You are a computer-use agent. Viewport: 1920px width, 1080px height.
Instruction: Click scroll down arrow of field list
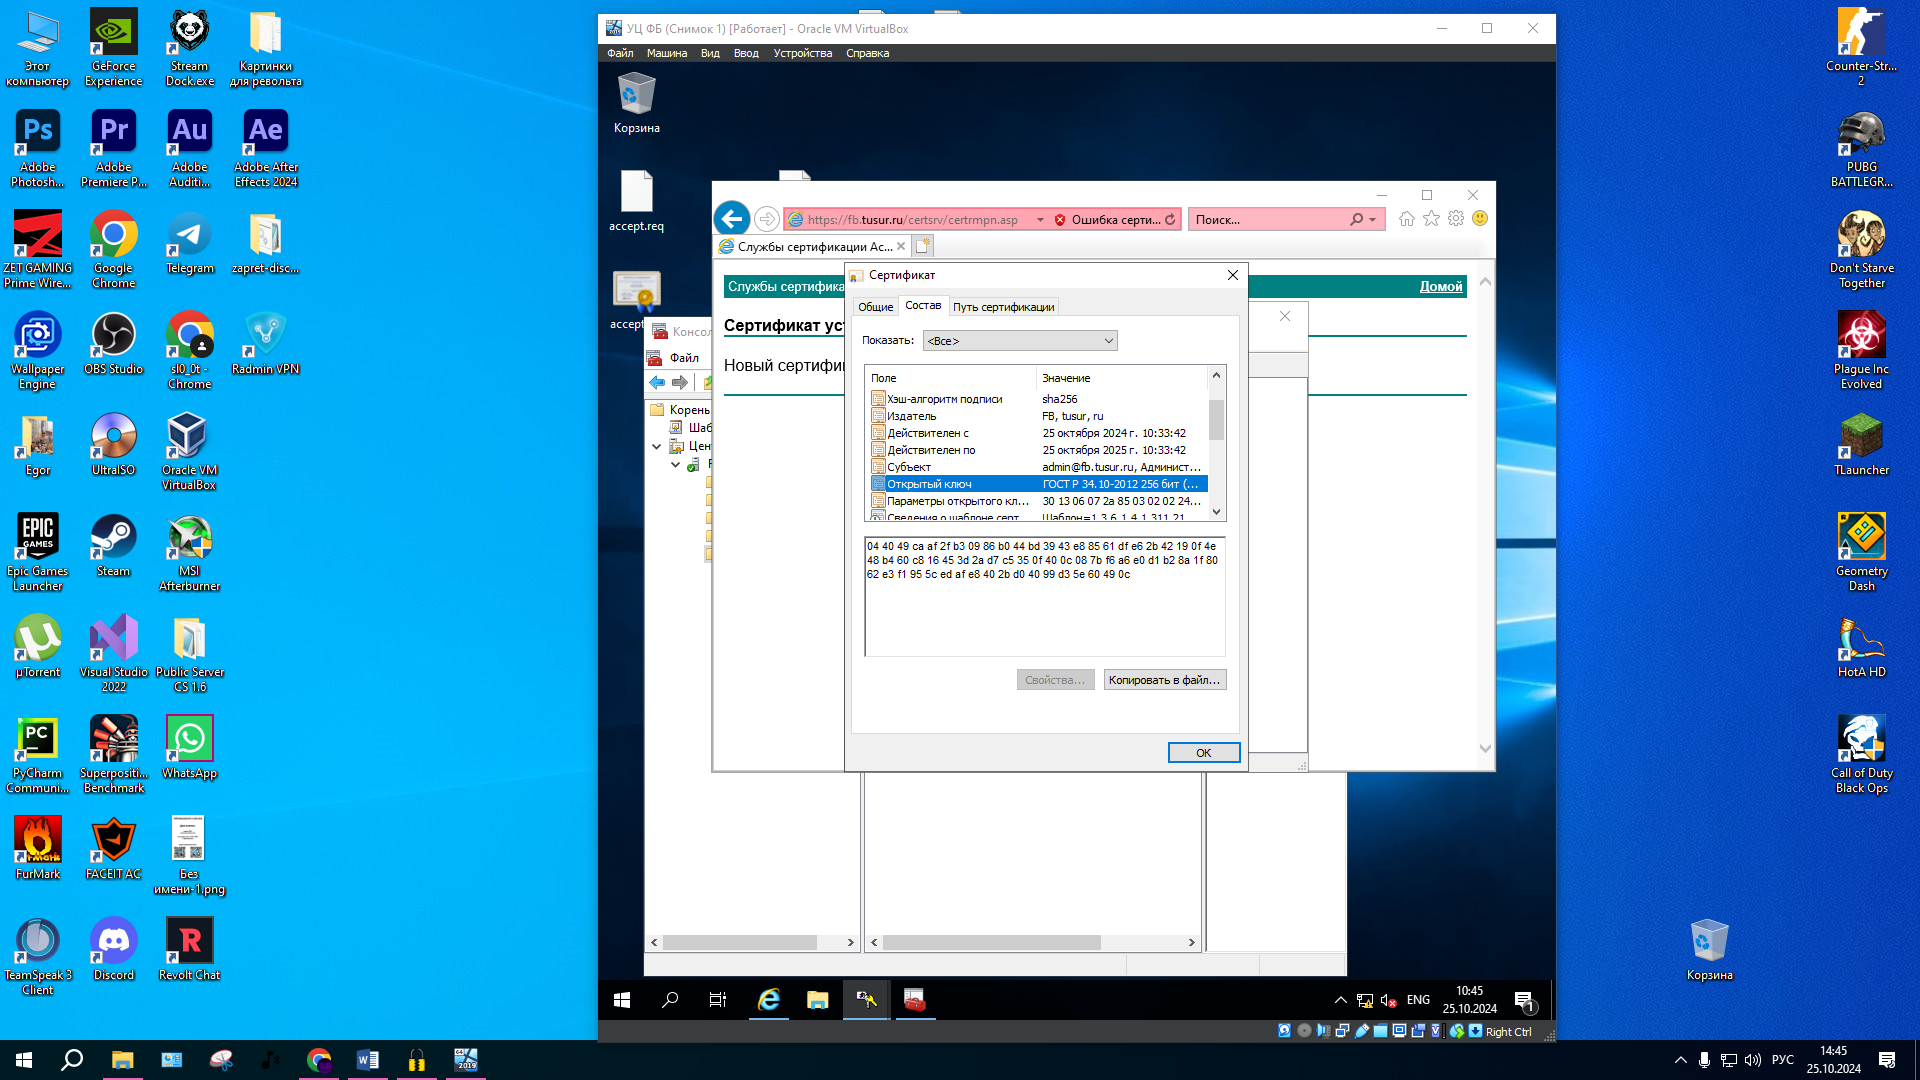(x=1216, y=512)
